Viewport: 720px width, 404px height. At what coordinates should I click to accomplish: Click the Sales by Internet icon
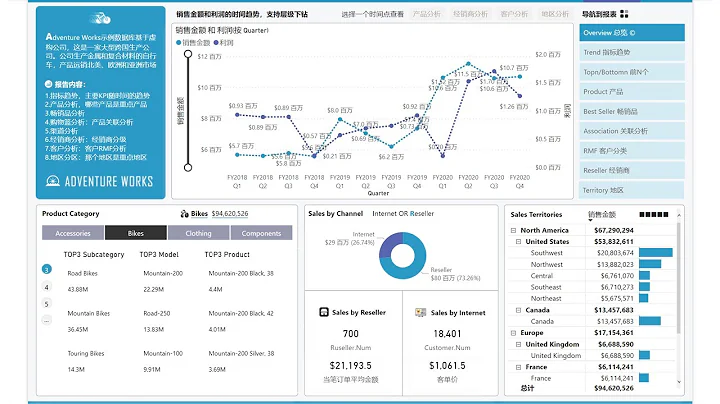click(x=420, y=313)
